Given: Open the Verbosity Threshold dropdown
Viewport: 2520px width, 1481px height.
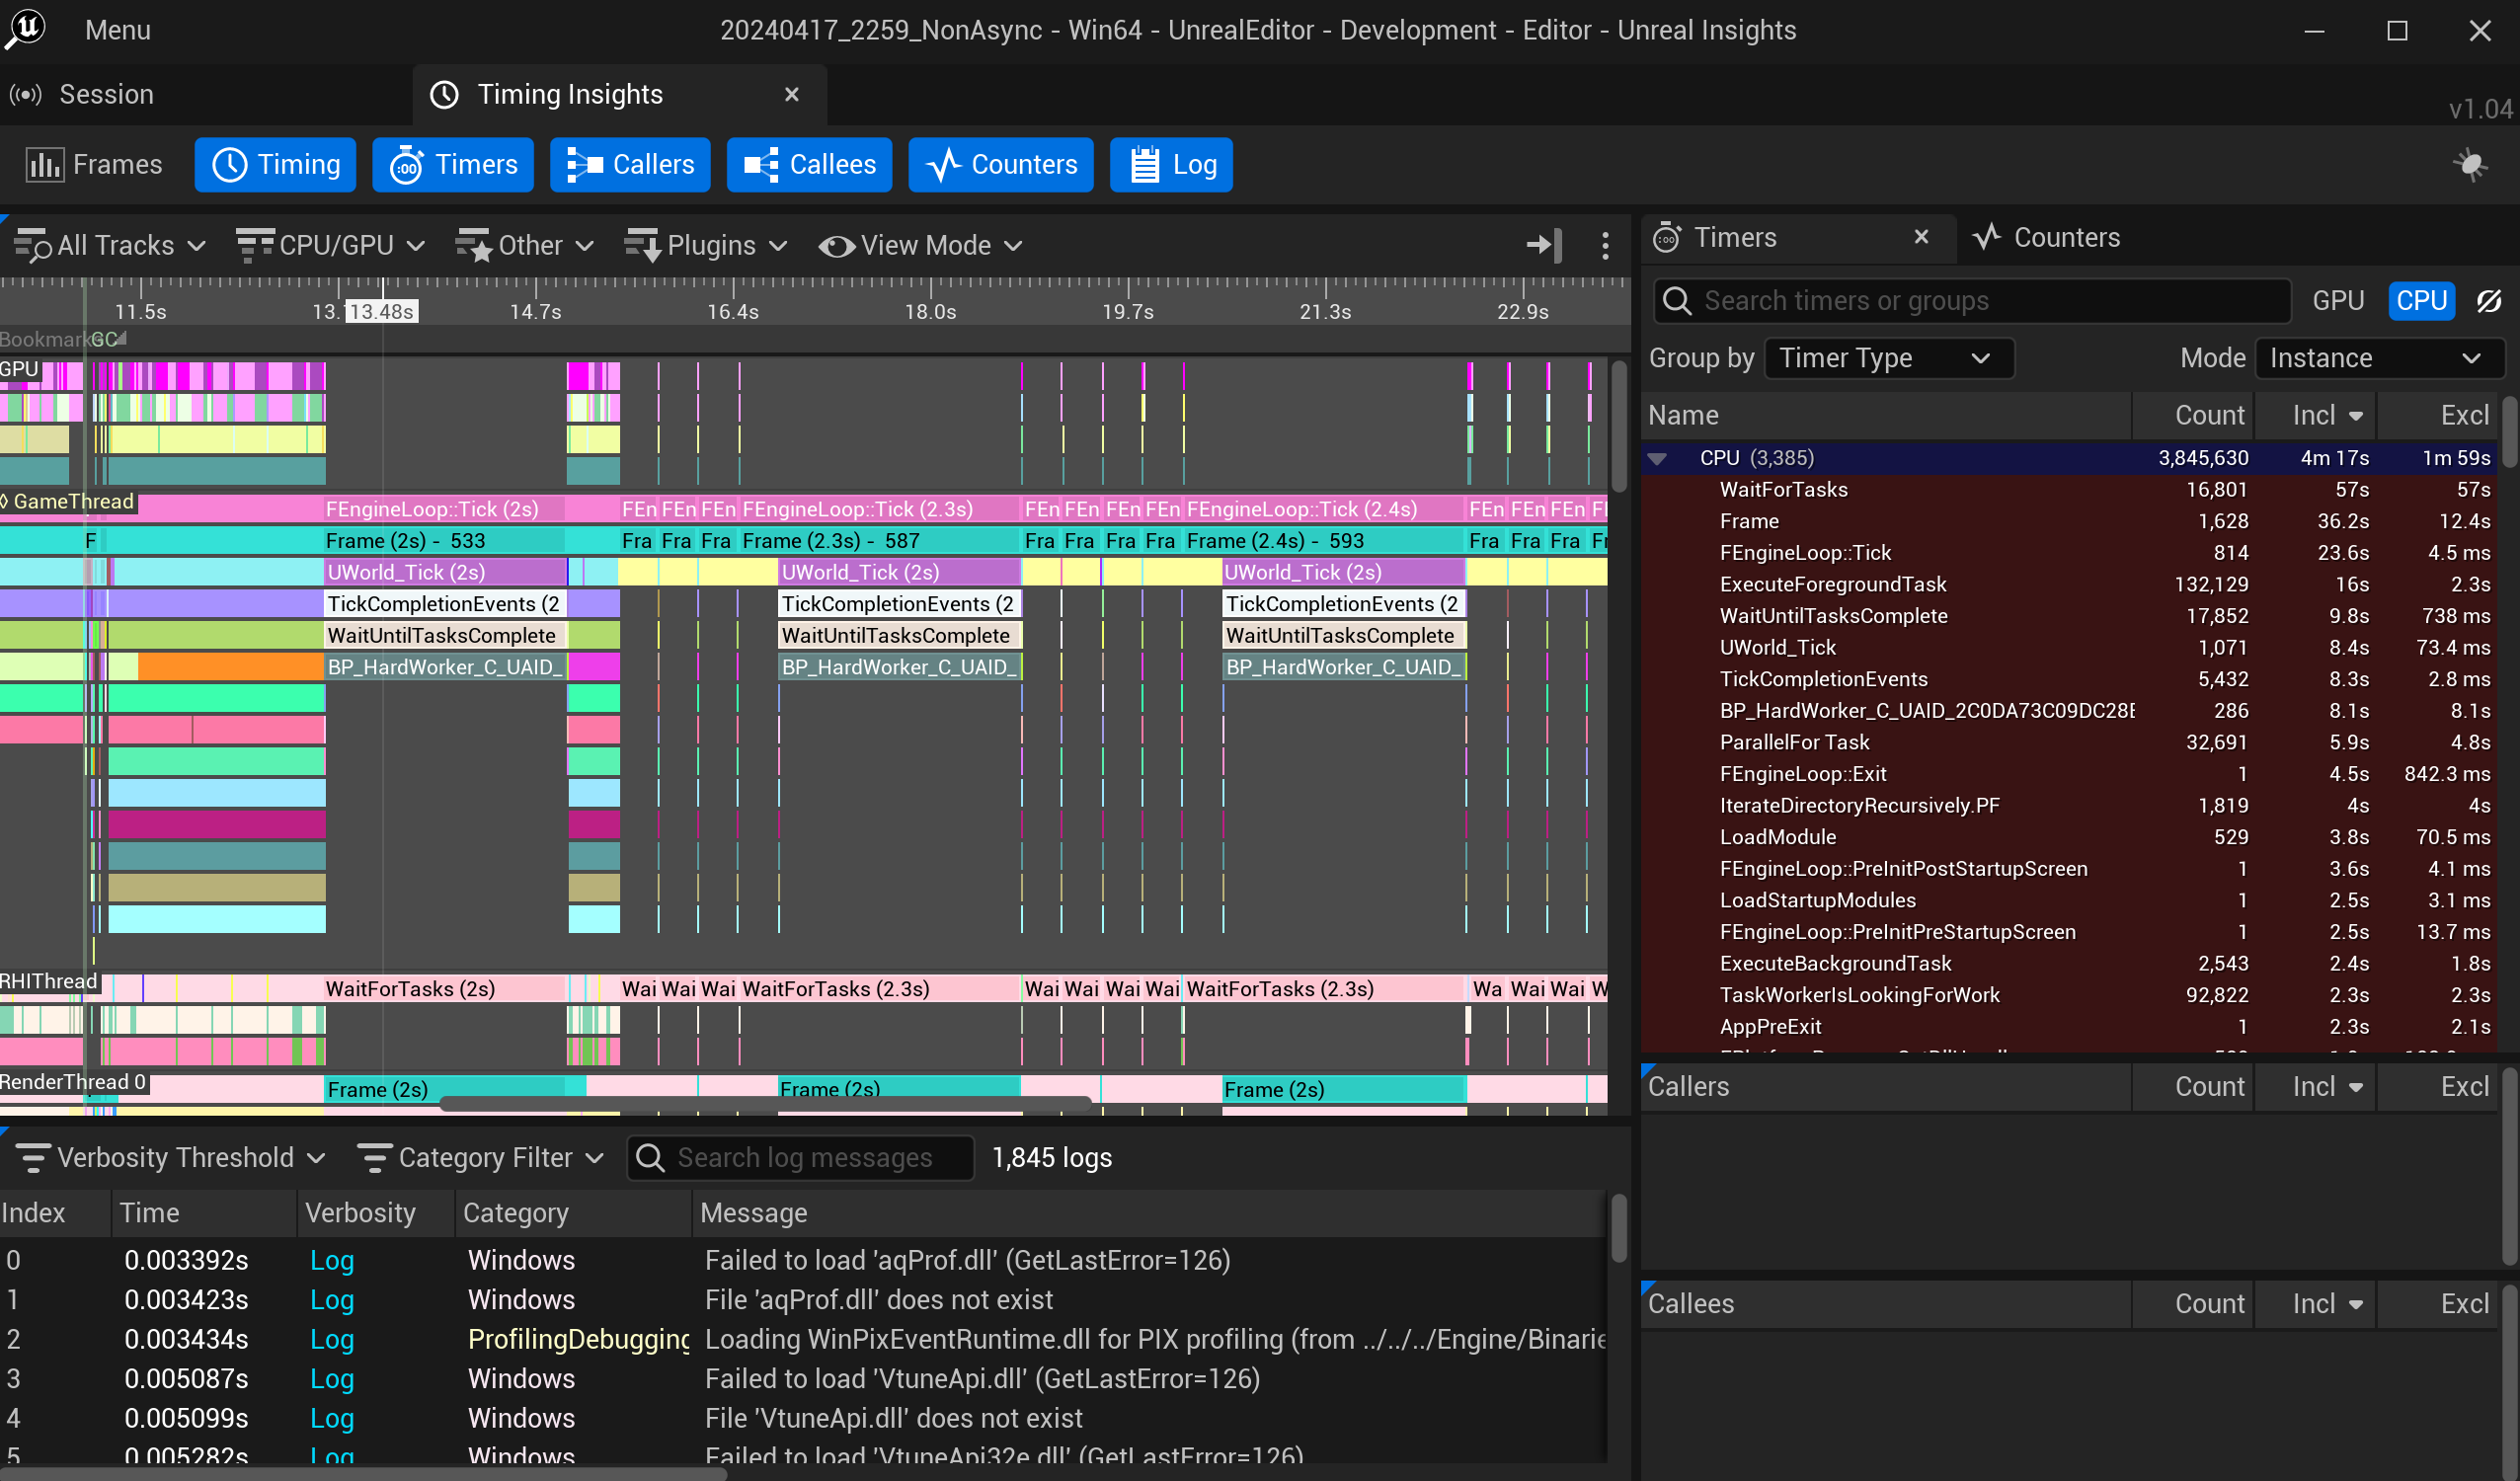Looking at the screenshot, I should click(171, 1158).
